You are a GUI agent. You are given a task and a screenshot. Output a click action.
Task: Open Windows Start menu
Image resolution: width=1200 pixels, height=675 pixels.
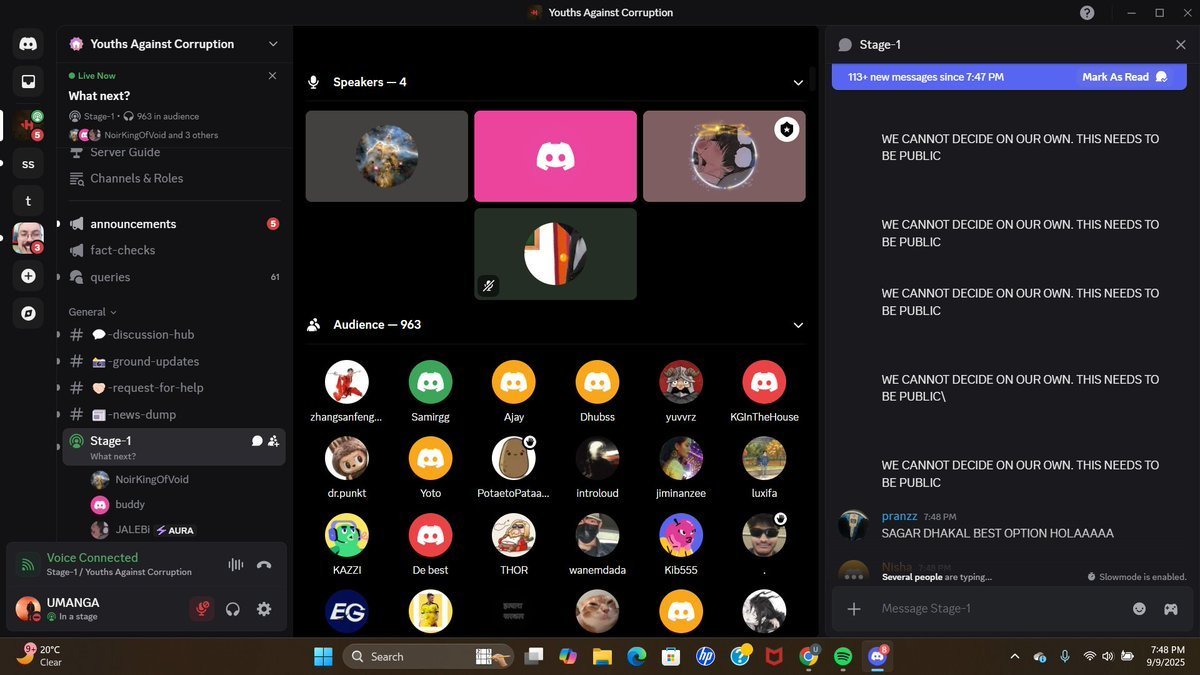(323, 657)
